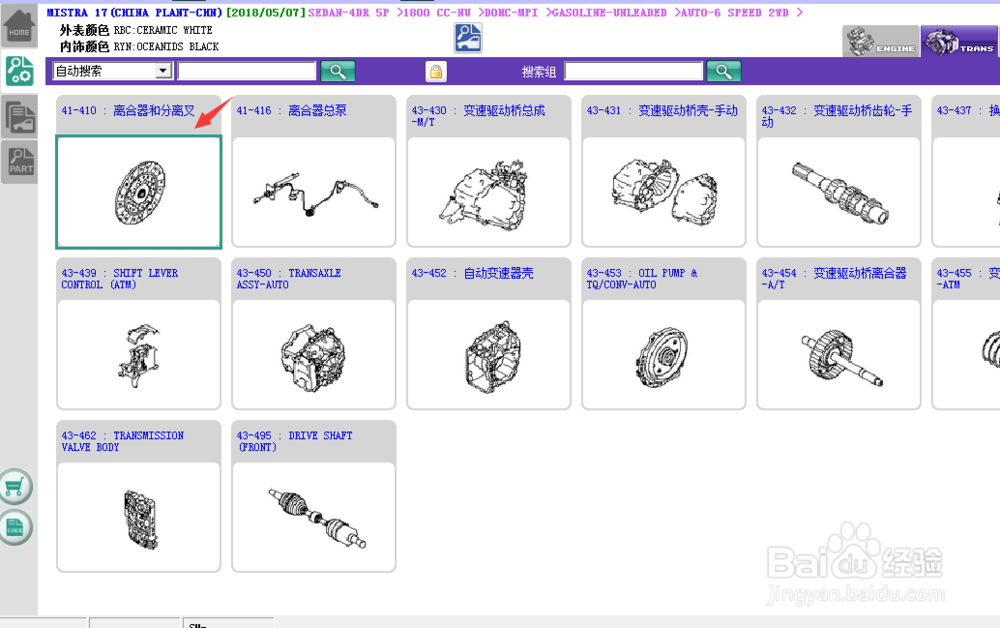The image size is (1000, 628).
Task: Open the 43-450 transaxle assy-auto thumbnail
Action: click(x=314, y=354)
